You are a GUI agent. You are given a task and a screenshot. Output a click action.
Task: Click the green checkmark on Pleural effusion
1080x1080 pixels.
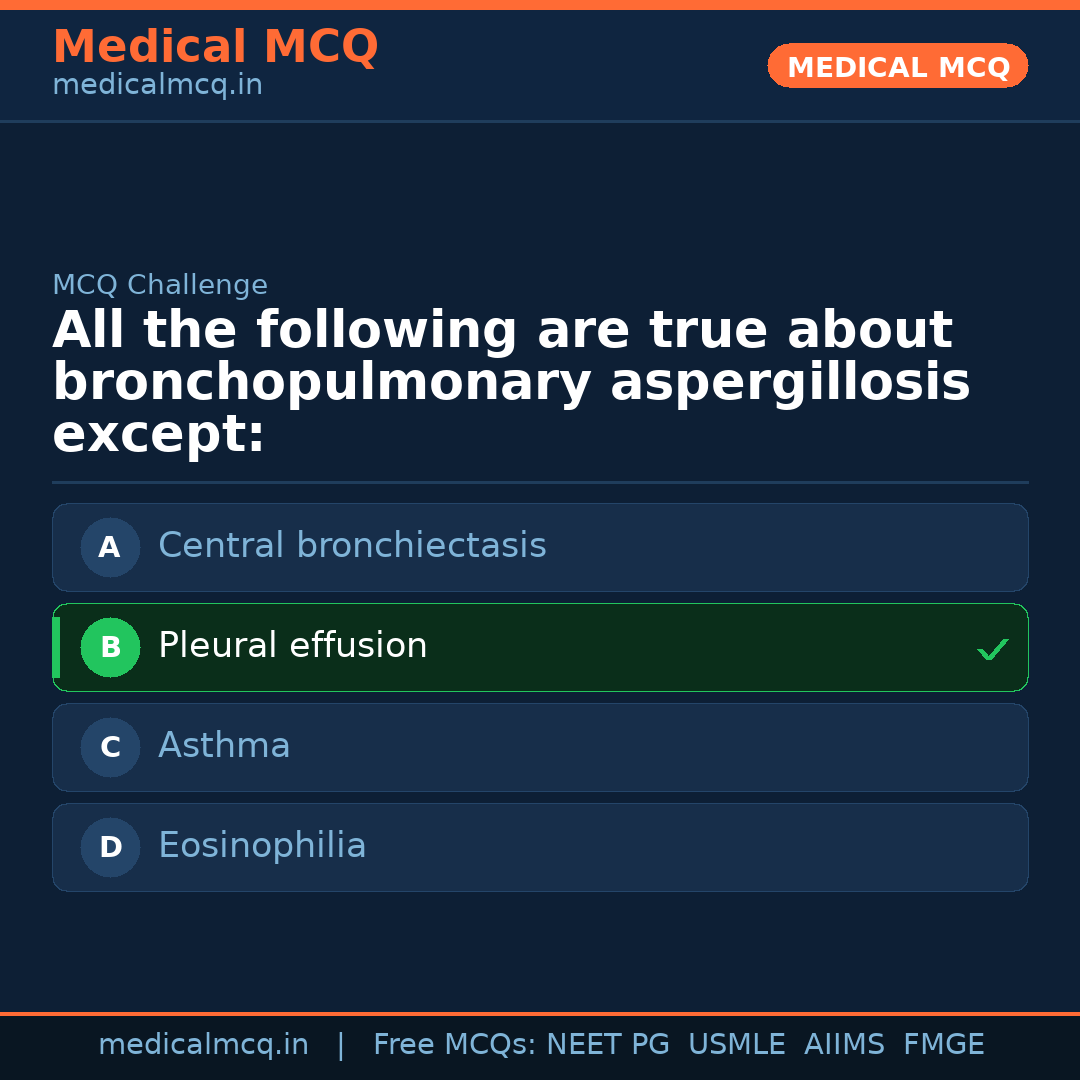point(992,649)
